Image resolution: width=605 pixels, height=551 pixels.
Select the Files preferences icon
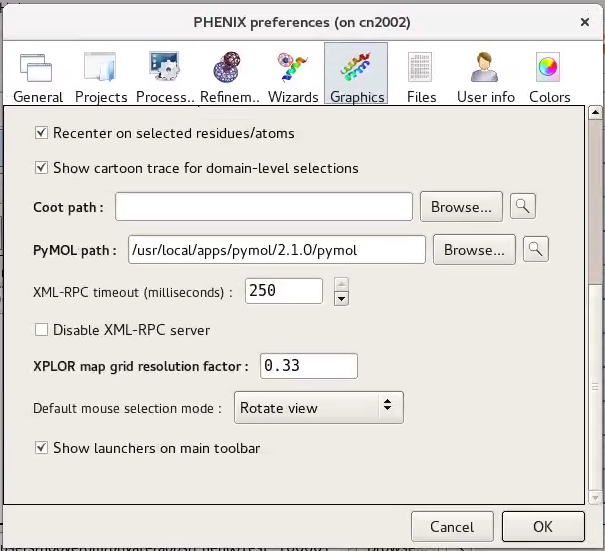click(421, 74)
